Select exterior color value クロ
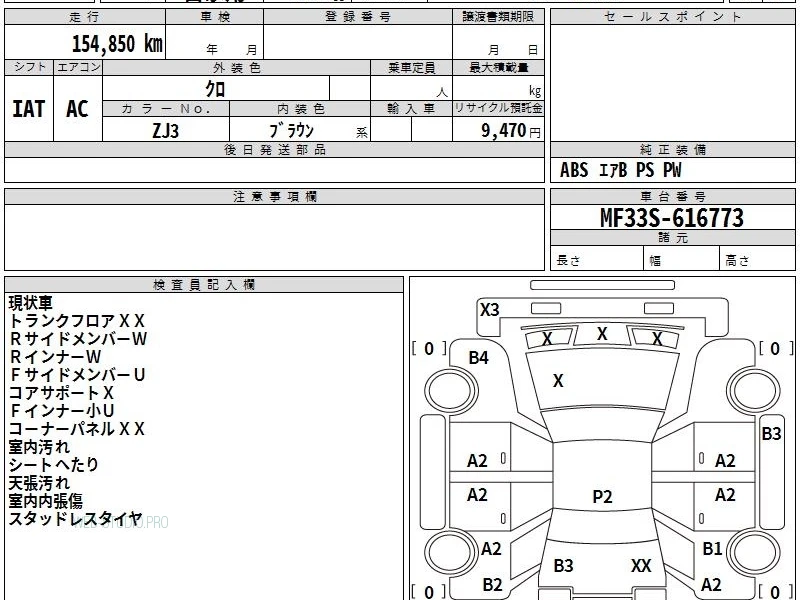This screenshot has width=800, height=600. 215,89
